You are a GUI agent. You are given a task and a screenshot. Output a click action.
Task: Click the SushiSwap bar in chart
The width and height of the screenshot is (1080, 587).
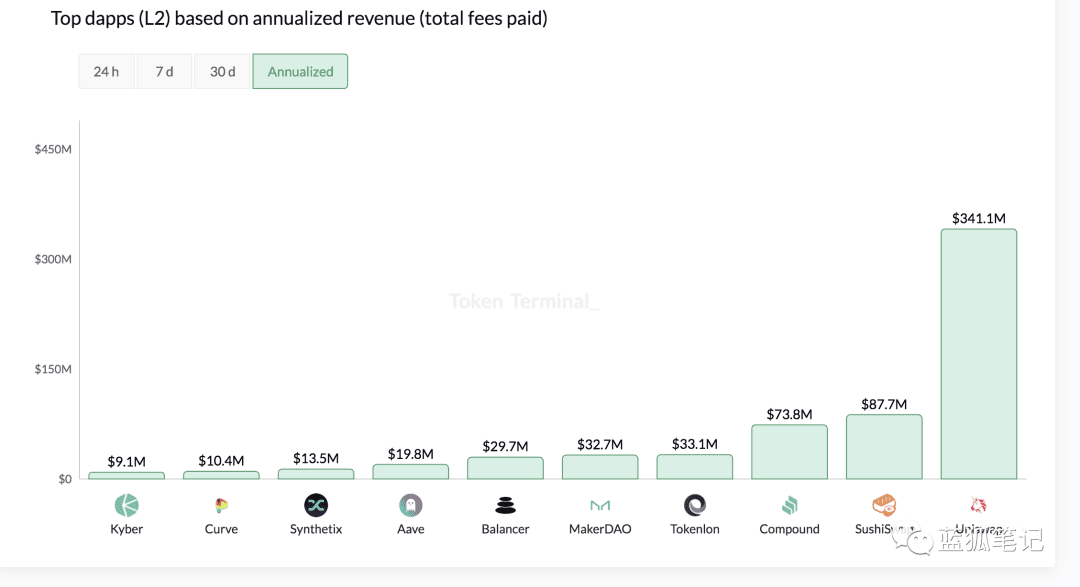pos(884,447)
